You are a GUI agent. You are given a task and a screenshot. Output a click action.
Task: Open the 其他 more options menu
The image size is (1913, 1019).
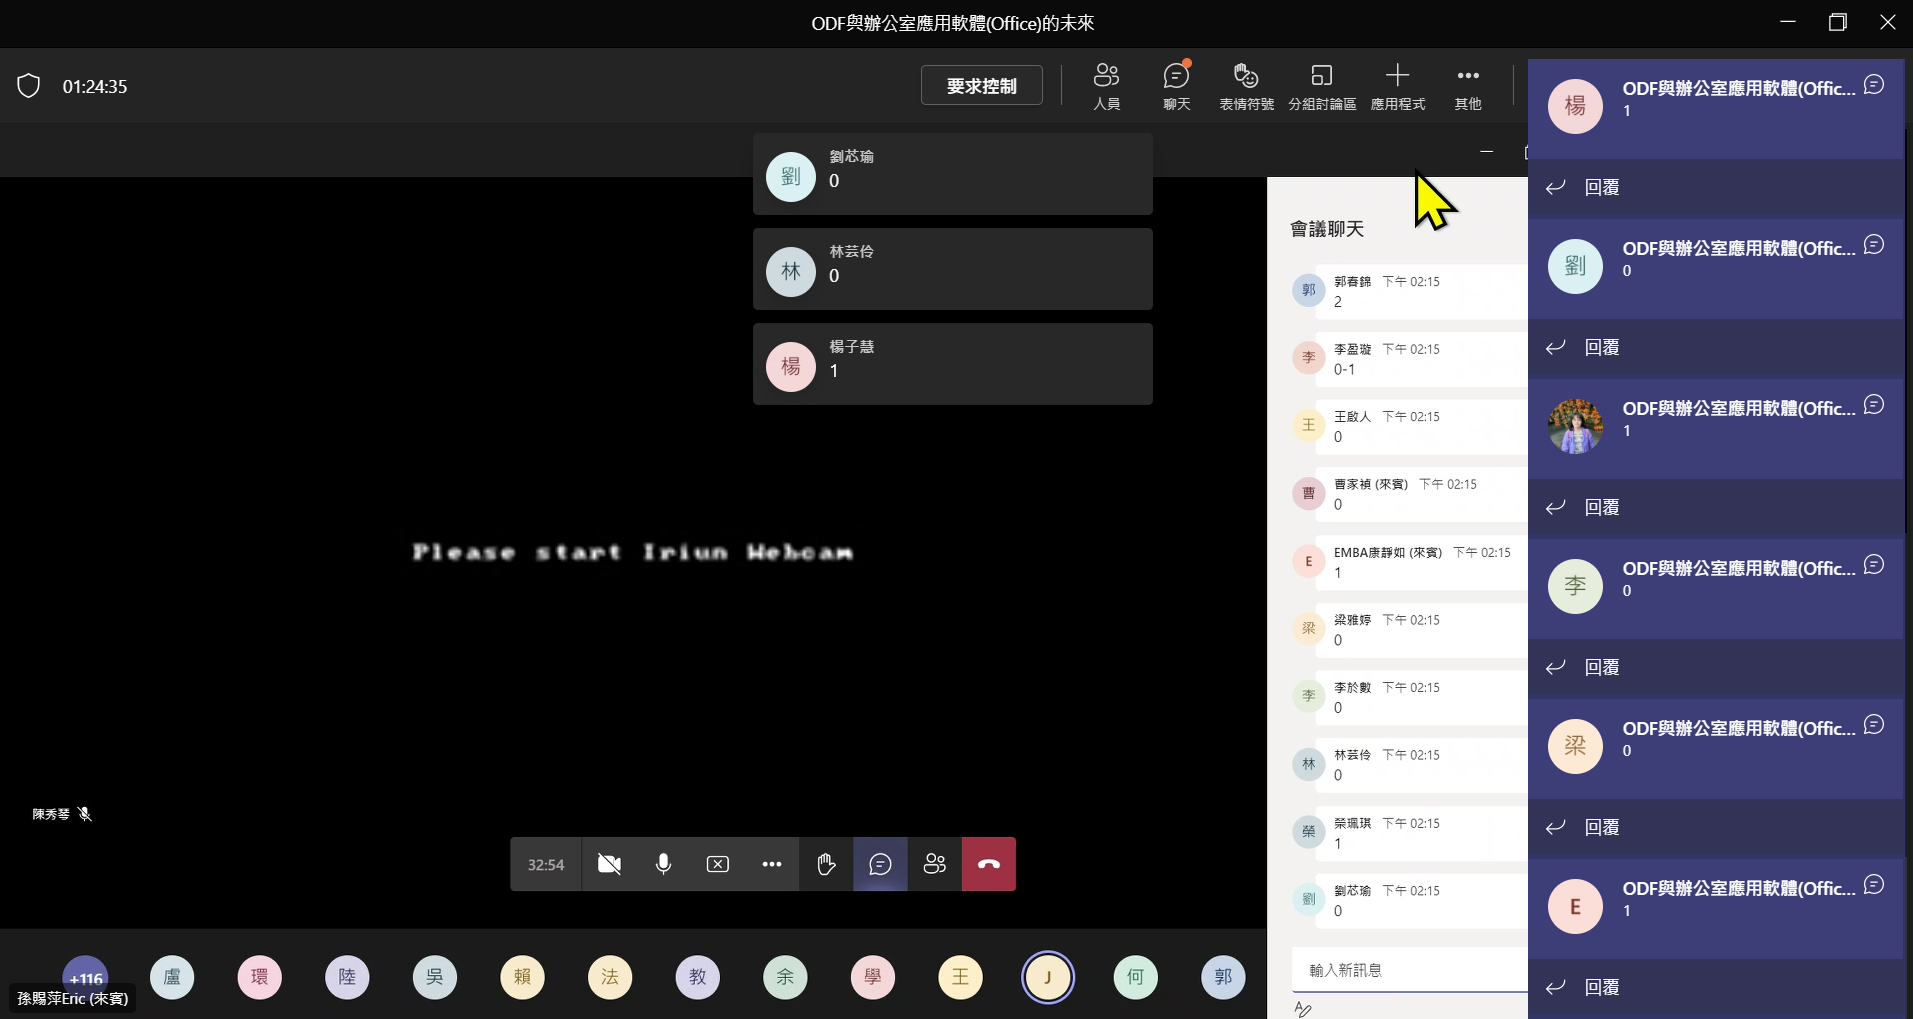(1467, 86)
